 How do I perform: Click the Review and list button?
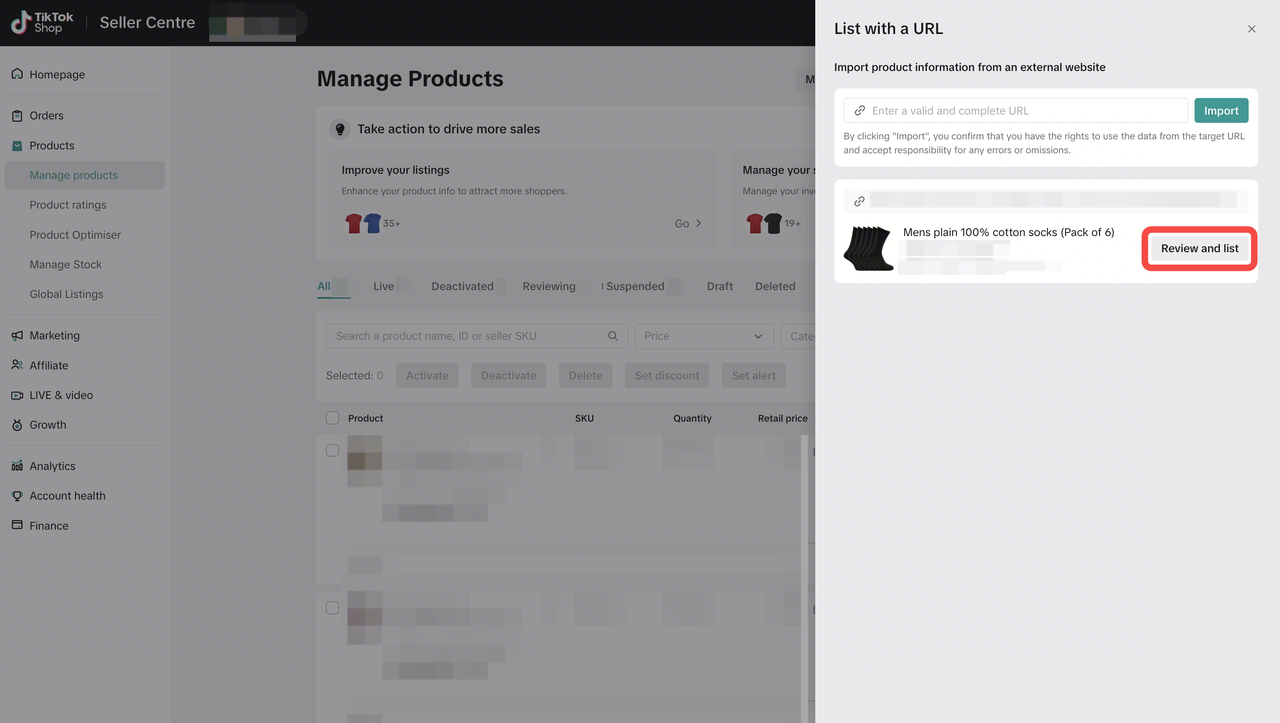click(x=1199, y=248)
